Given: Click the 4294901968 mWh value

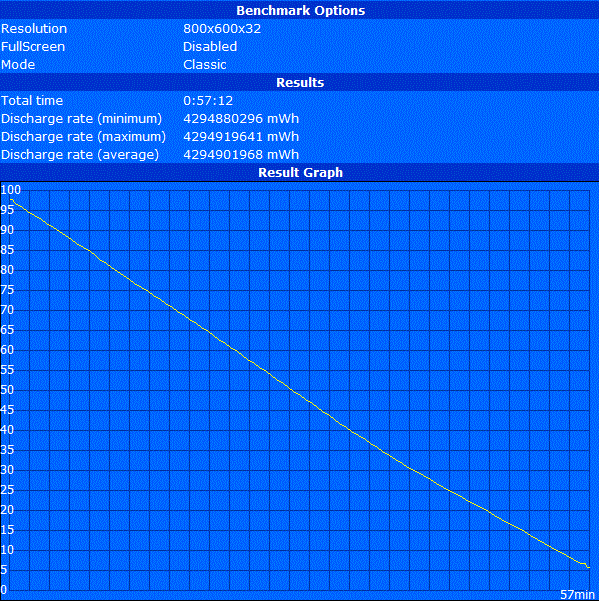Looking at the screenshot, I should 241,155.
